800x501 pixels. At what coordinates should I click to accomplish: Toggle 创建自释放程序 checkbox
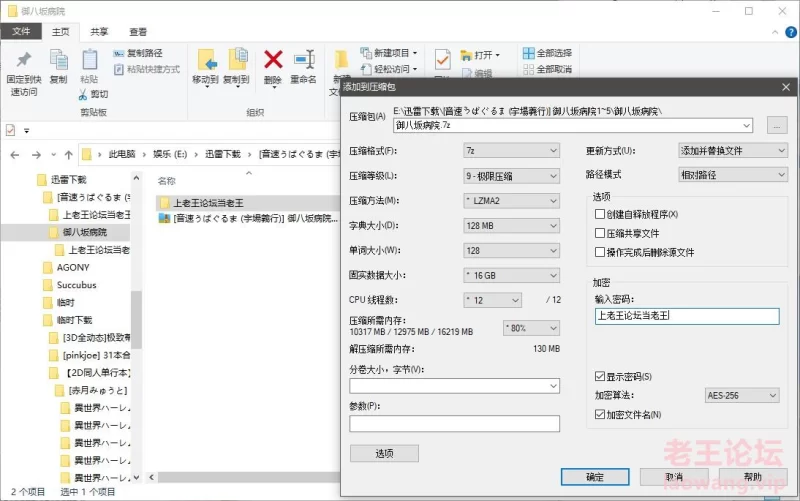click(600, 214)
